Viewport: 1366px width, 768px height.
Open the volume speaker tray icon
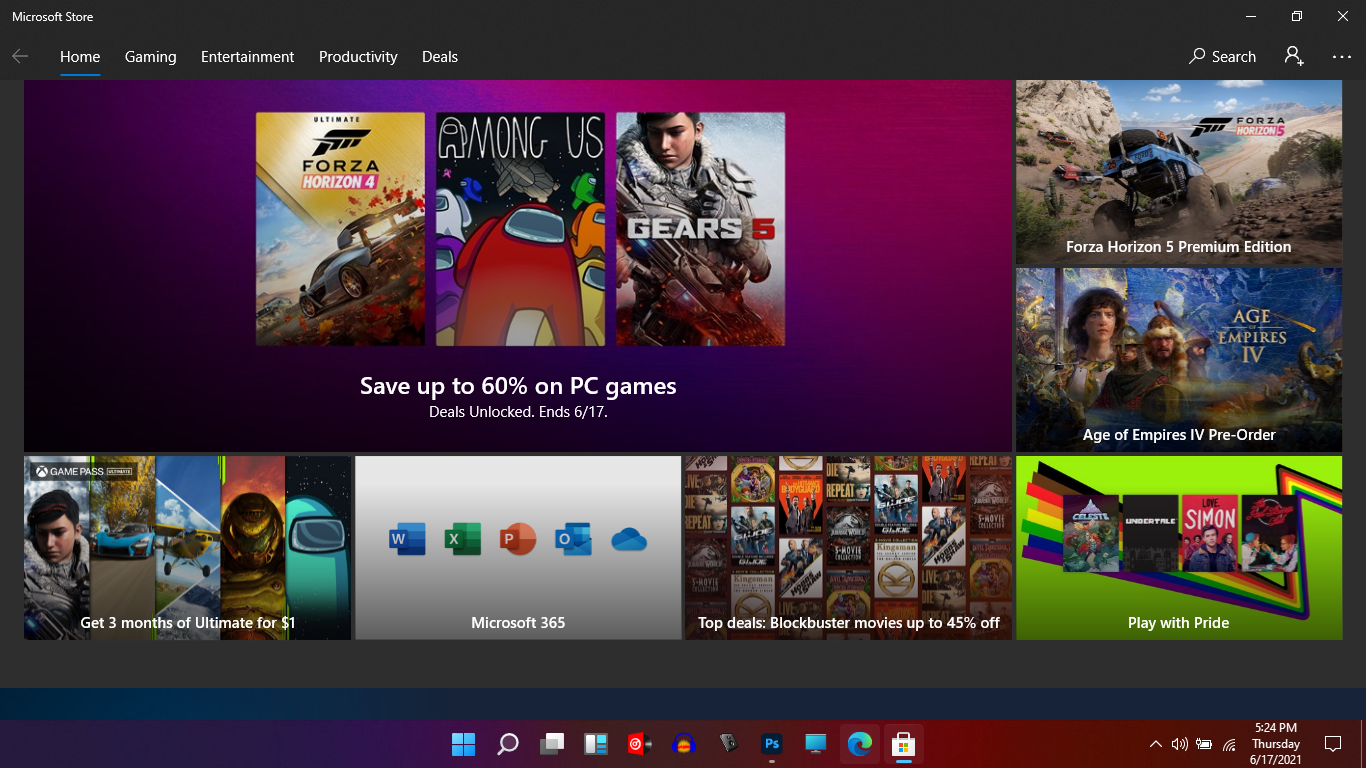[1179, 744]
